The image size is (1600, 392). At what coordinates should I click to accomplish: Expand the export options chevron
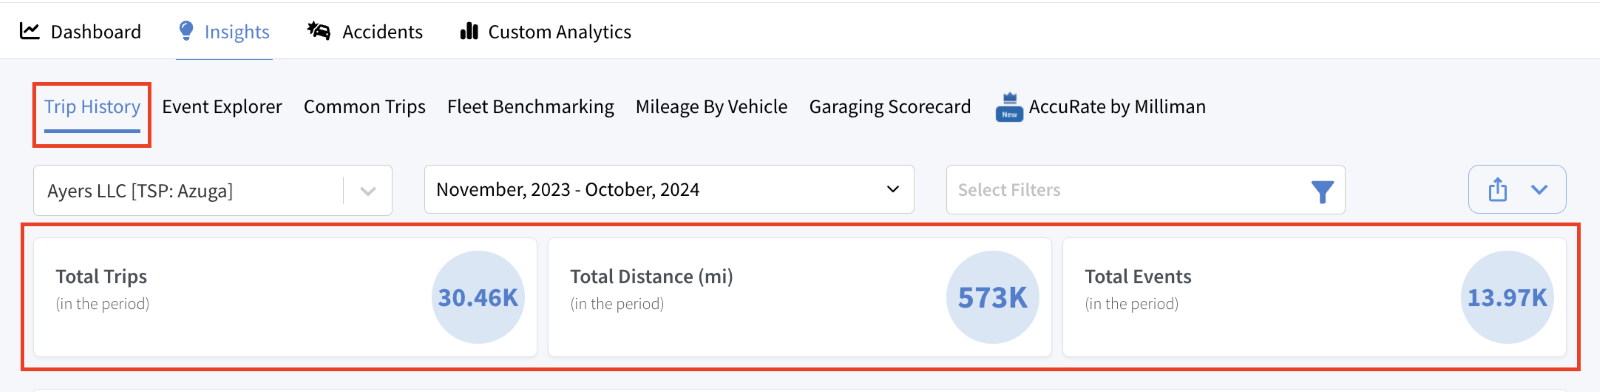point(1539,190)
